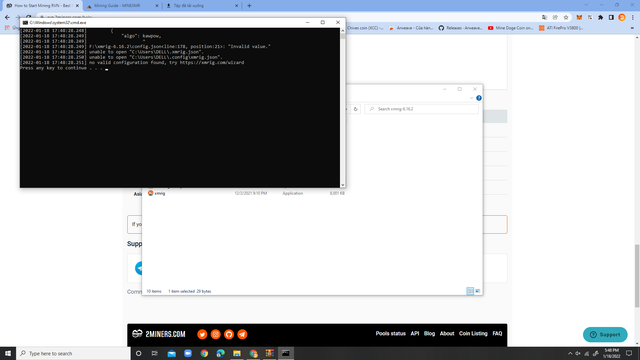Open the notification center

(629, 353)
